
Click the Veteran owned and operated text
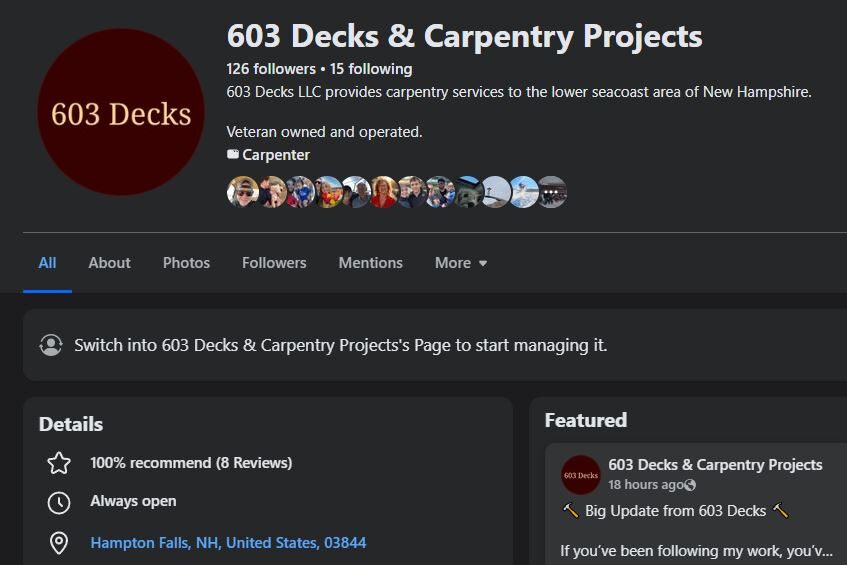pyautogui.click(x=324, y=132)
